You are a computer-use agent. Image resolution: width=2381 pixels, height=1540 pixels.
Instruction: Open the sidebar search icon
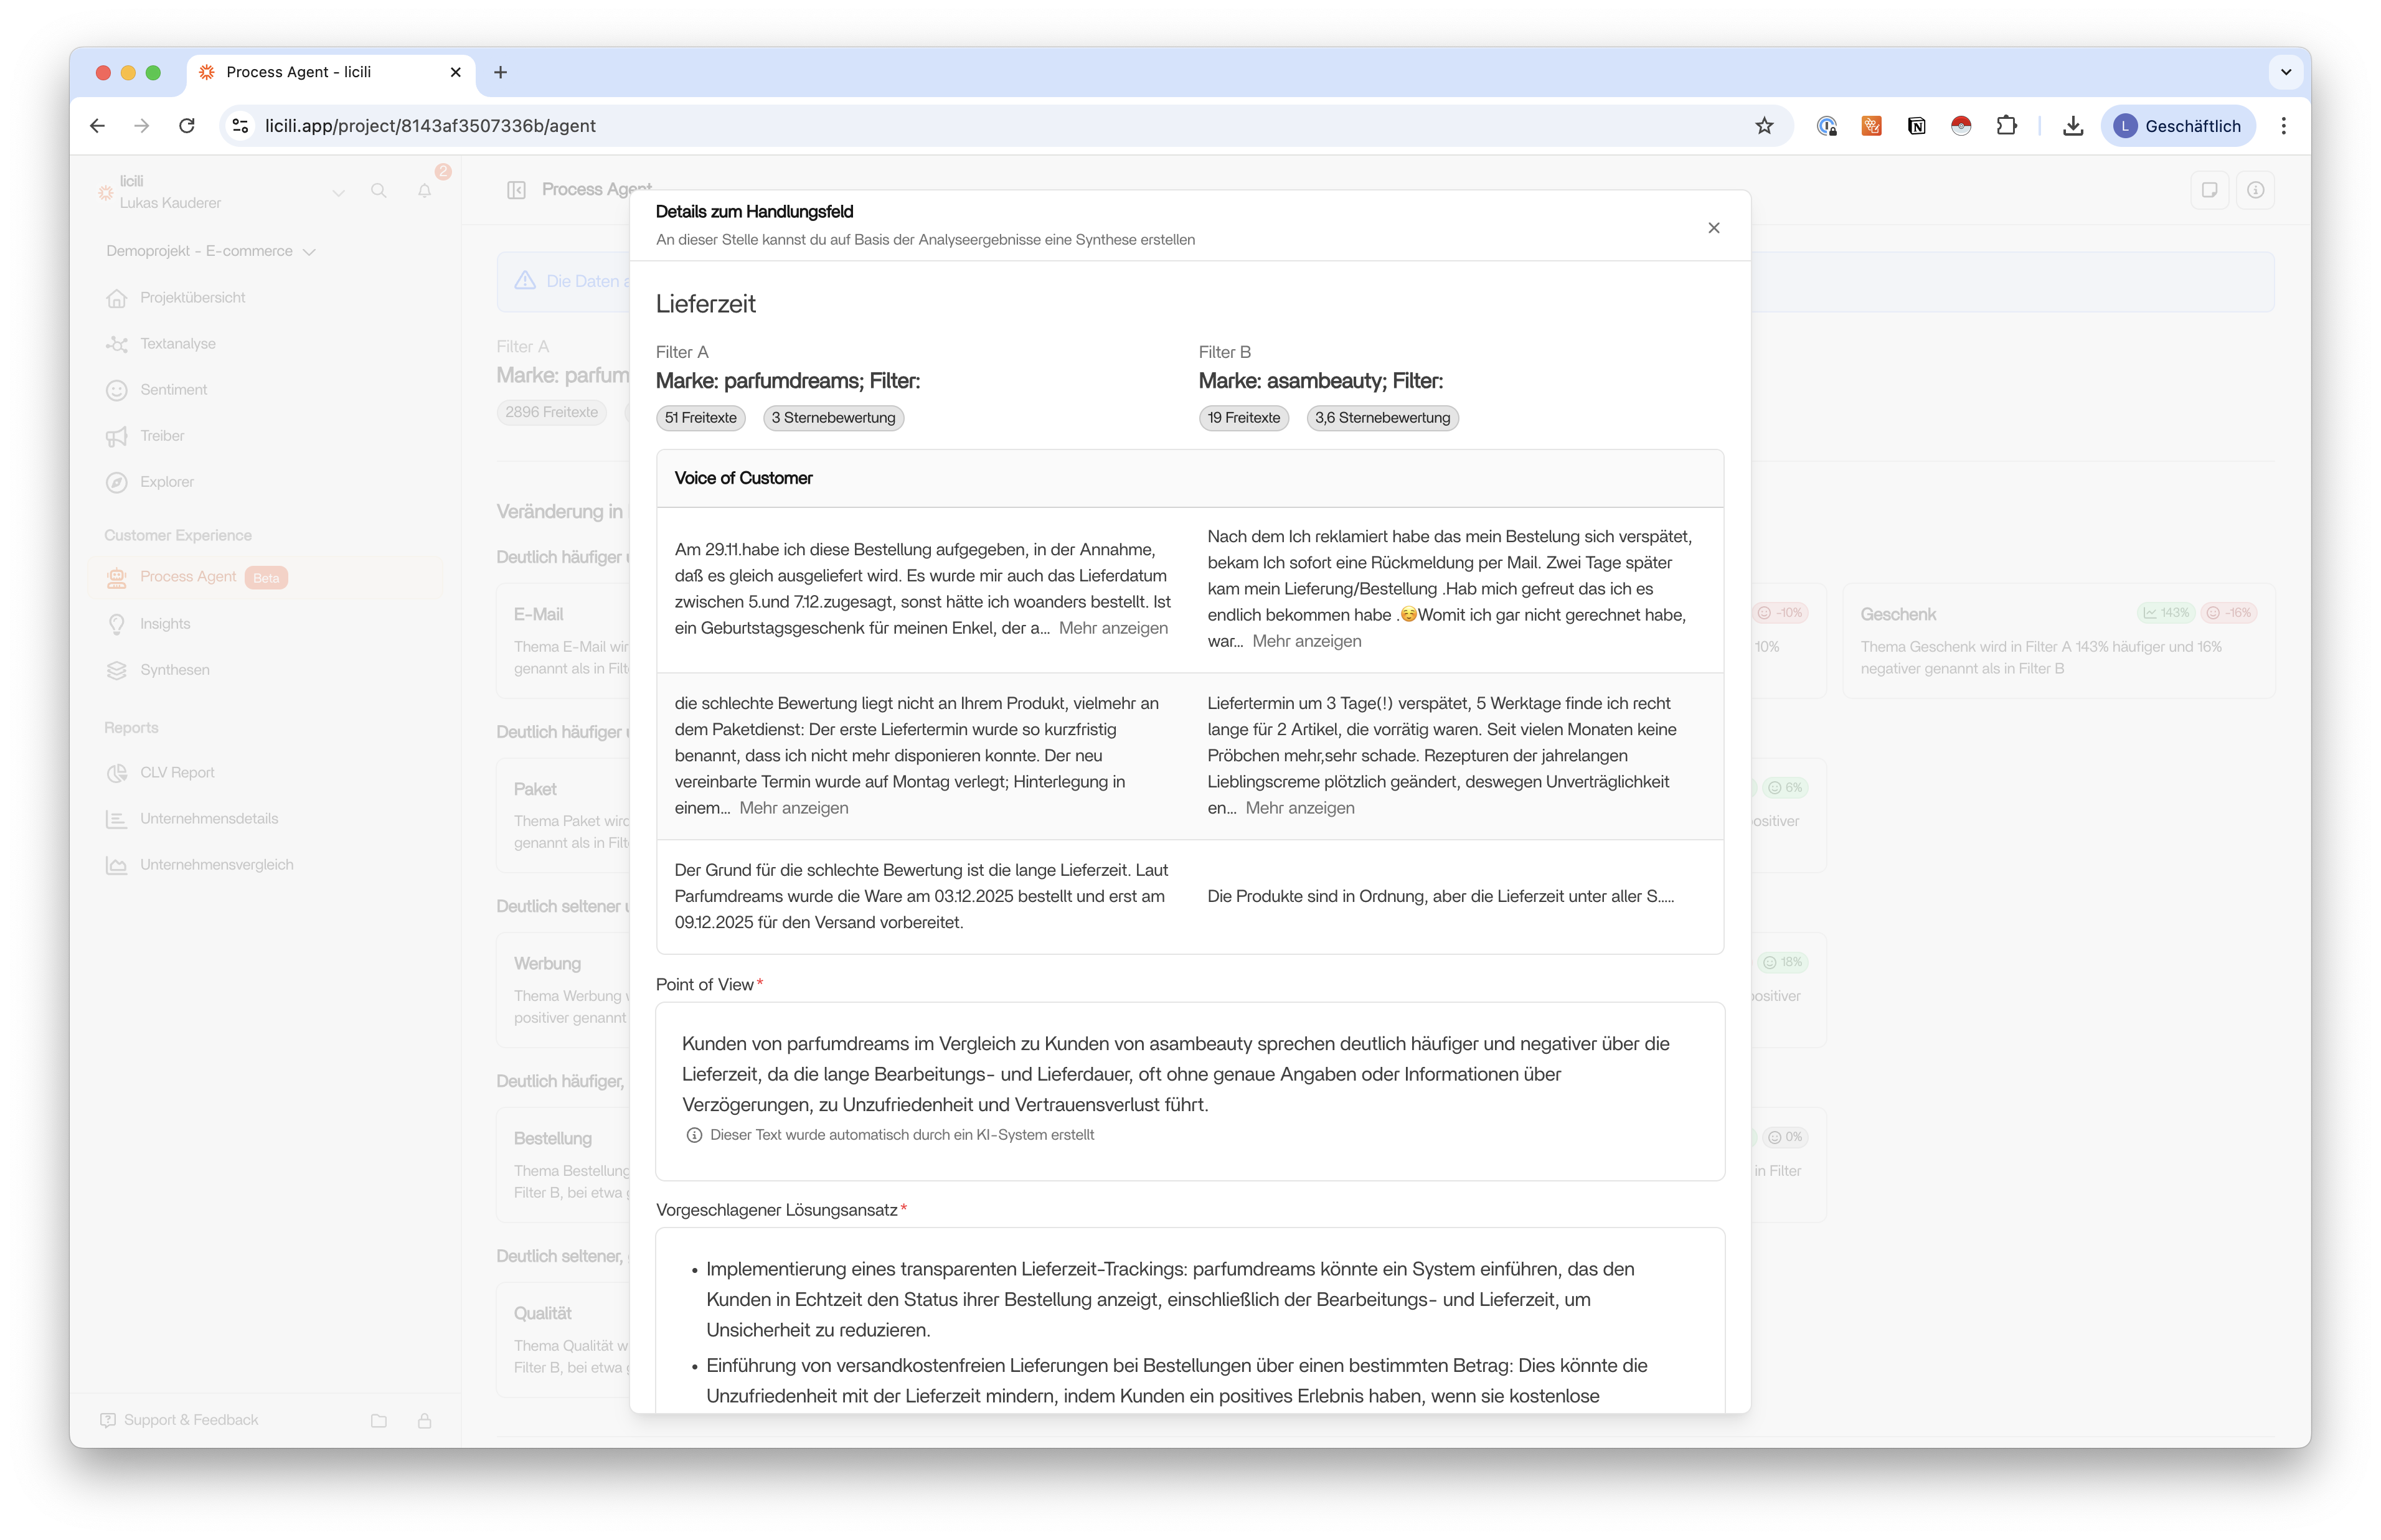(378, 190)
